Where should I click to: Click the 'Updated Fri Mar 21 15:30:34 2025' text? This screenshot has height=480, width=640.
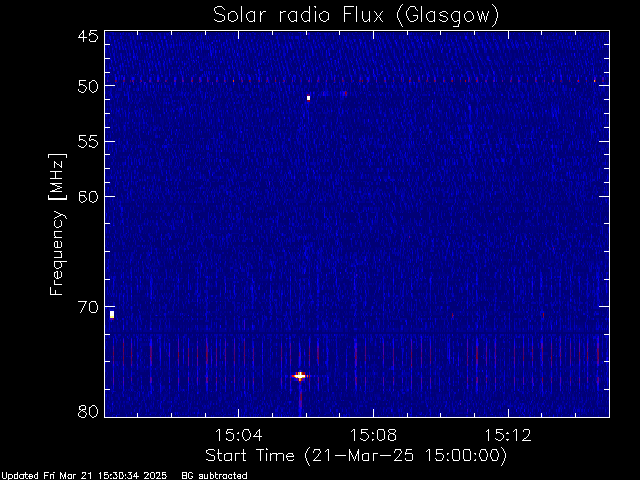(x=84, y=476)
